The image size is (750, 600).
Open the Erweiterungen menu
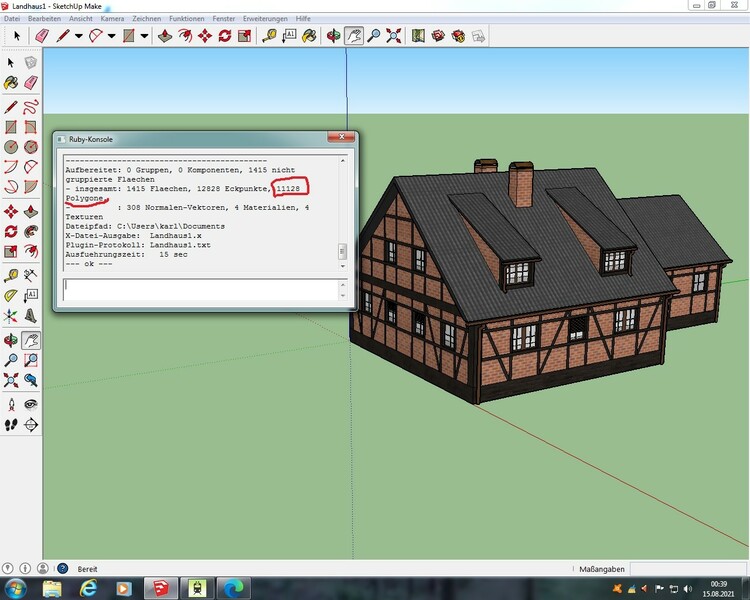[264, 19]
